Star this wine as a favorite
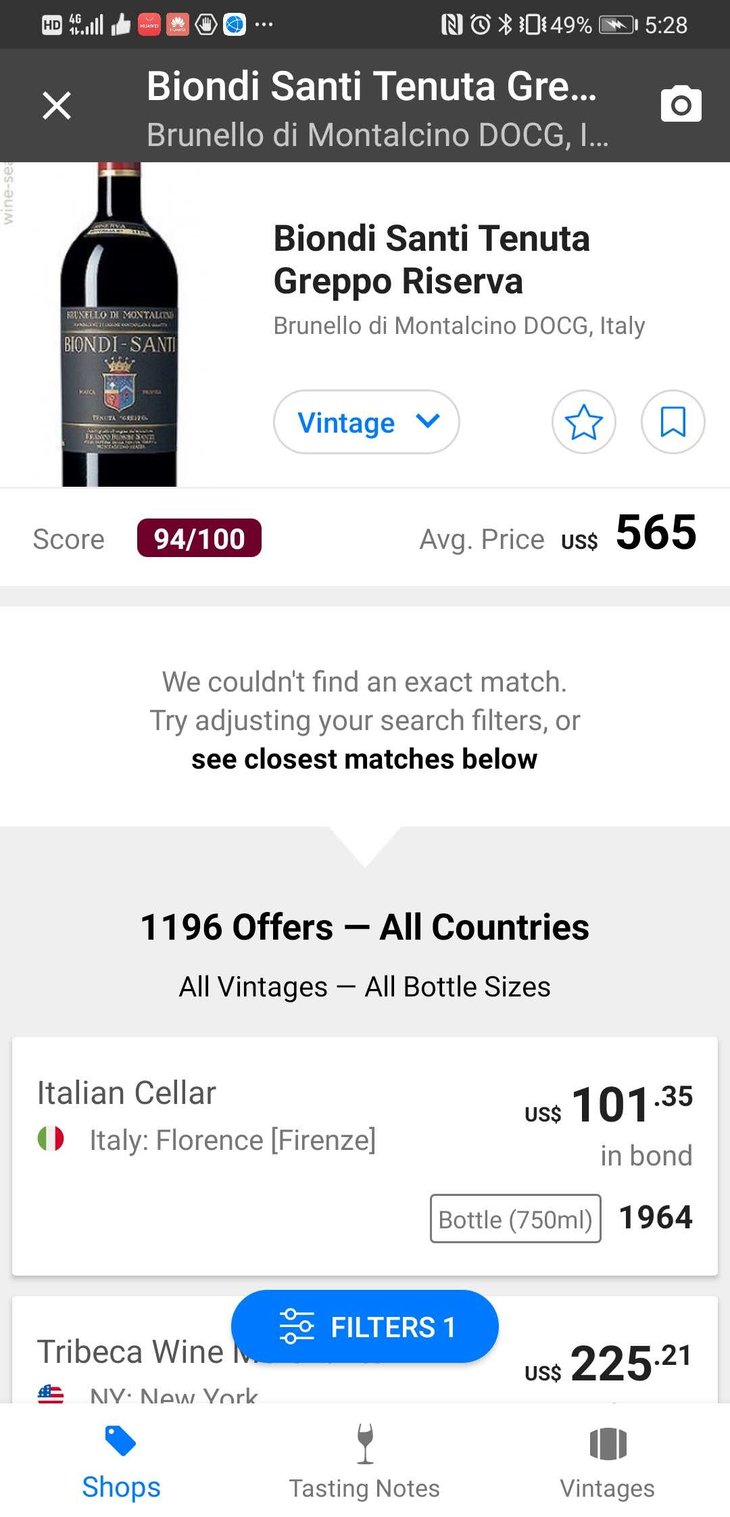The width and height of the screenshot is (730, 1517). coord(584,422)
